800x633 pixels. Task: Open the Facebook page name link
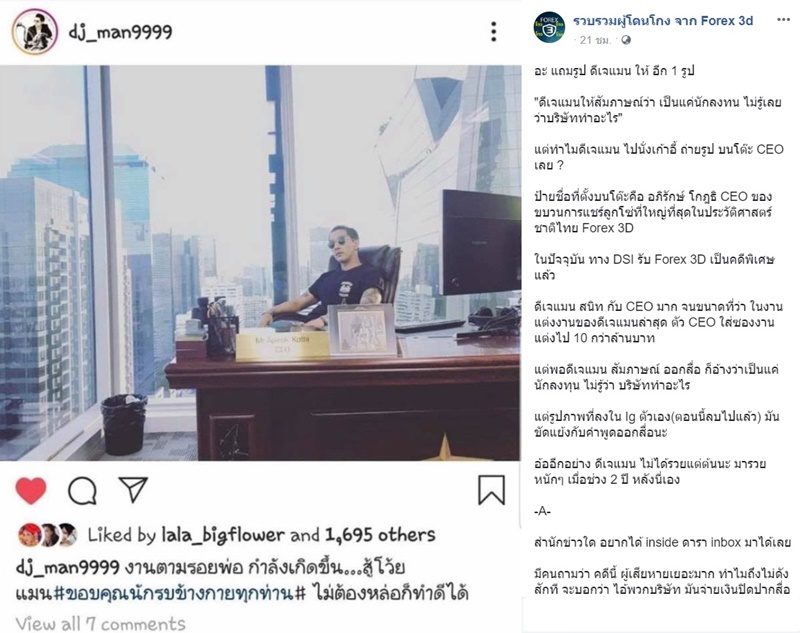[663, 21]
